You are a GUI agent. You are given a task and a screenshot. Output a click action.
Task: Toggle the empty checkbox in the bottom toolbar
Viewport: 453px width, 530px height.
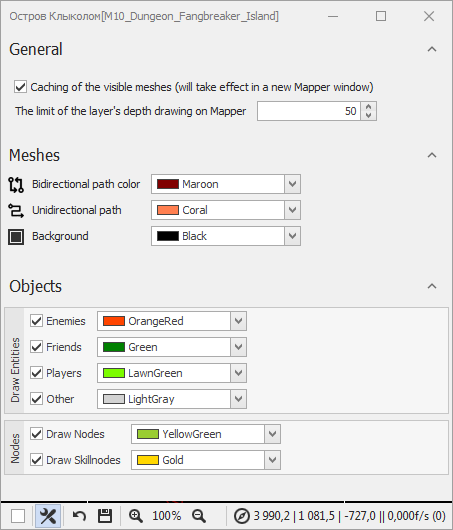pyautogui.click(x=18, y=516)
